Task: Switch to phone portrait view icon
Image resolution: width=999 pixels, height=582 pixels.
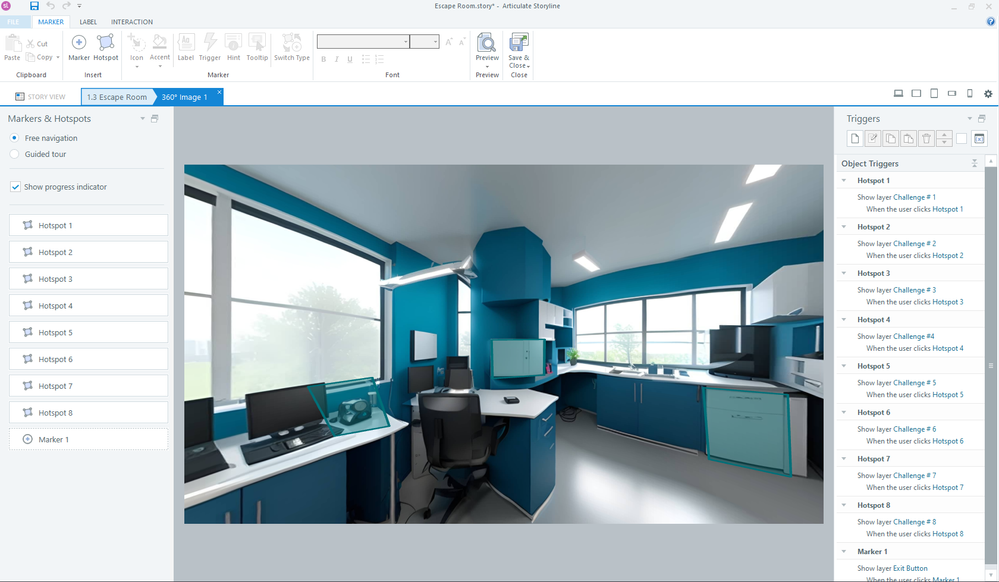Action: (x=970, y=94)
